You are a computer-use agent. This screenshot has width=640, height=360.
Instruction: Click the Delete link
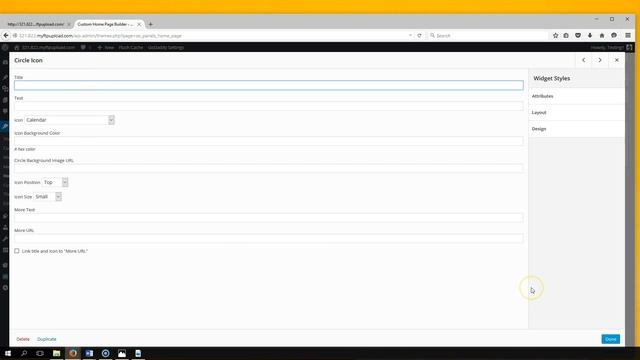tap(23, 339)
